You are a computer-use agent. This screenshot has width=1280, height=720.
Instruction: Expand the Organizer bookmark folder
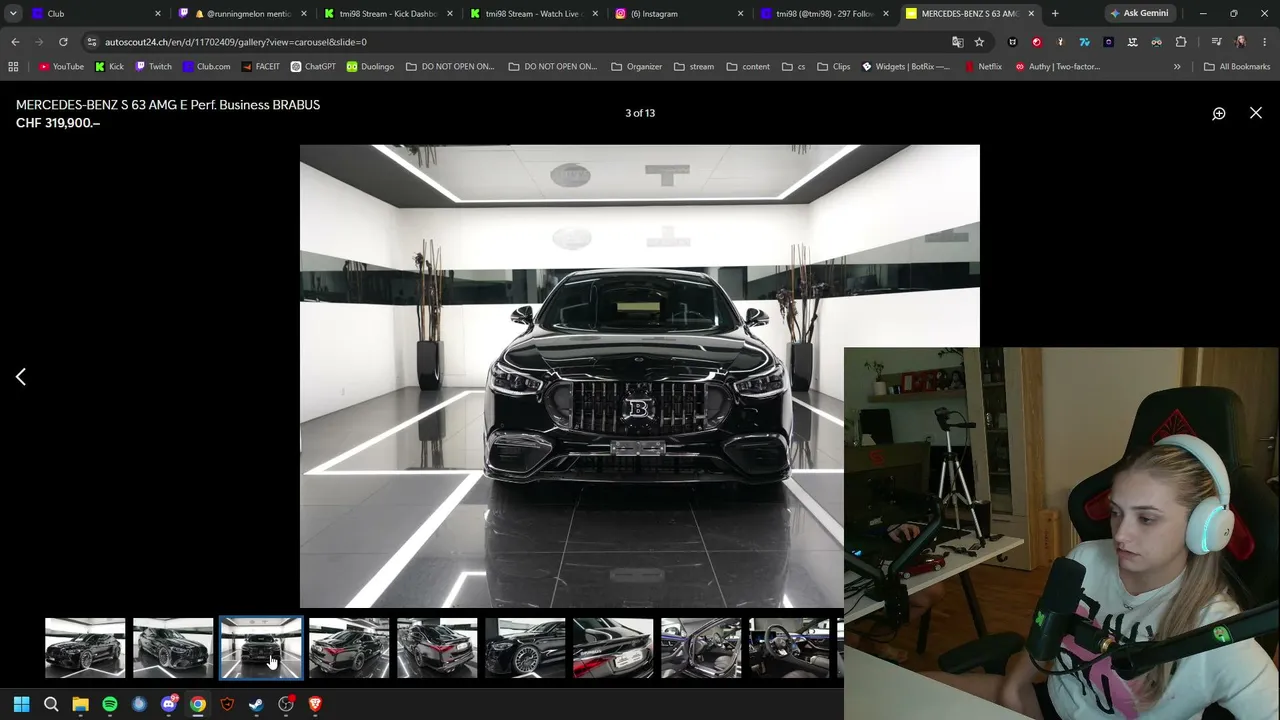637,67
